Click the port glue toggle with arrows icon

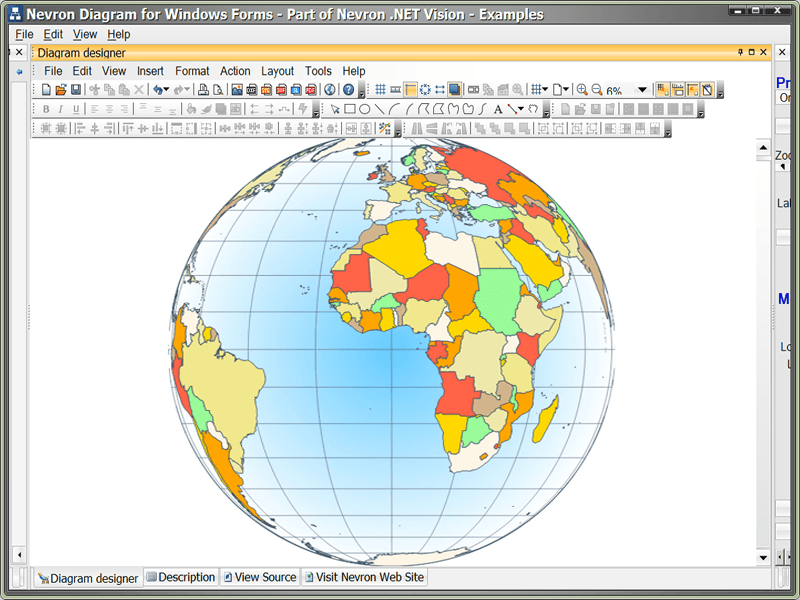[440, 90]
